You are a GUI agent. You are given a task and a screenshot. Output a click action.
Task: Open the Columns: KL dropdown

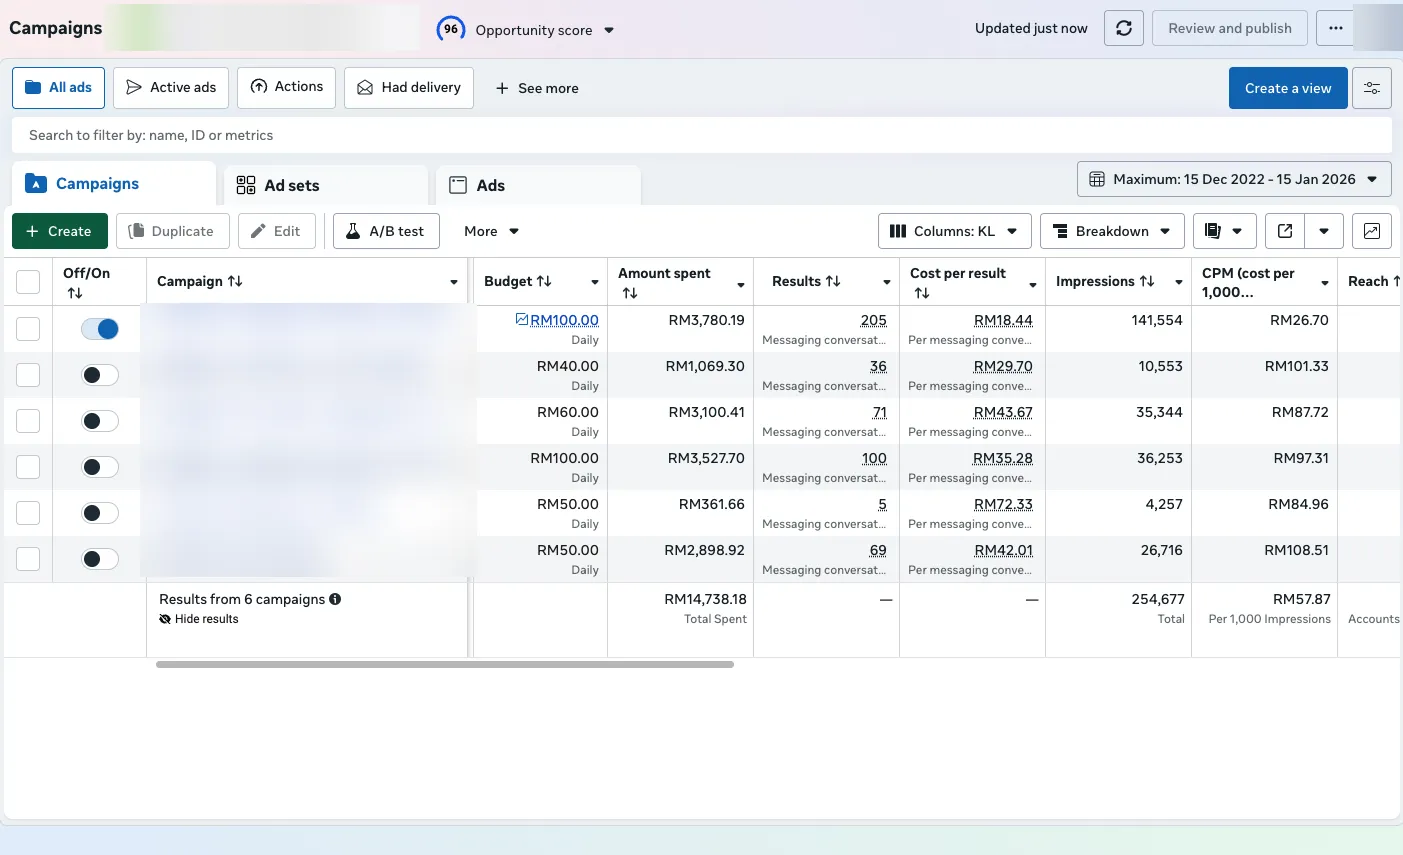[x=954, y=231]
